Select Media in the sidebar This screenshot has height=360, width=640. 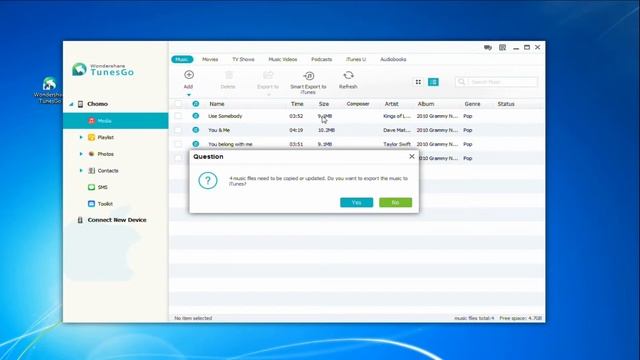[x=116, y=121]
